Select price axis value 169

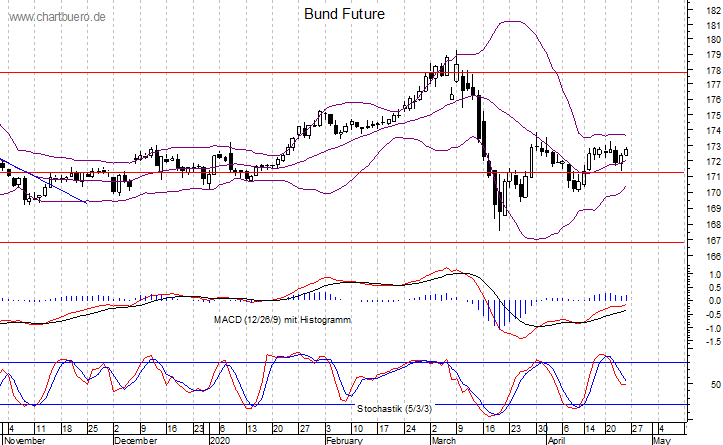click(713, 209)
